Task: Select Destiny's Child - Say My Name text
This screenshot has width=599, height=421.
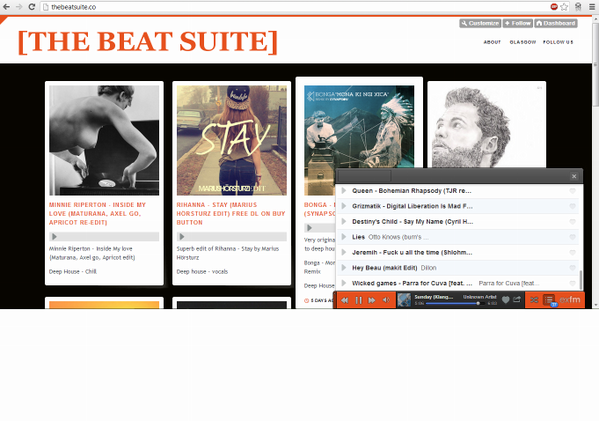Action: (x=413, y=222)
